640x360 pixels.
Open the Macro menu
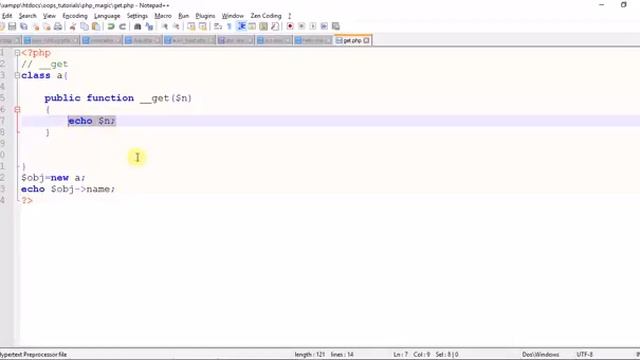pos(163,16)
